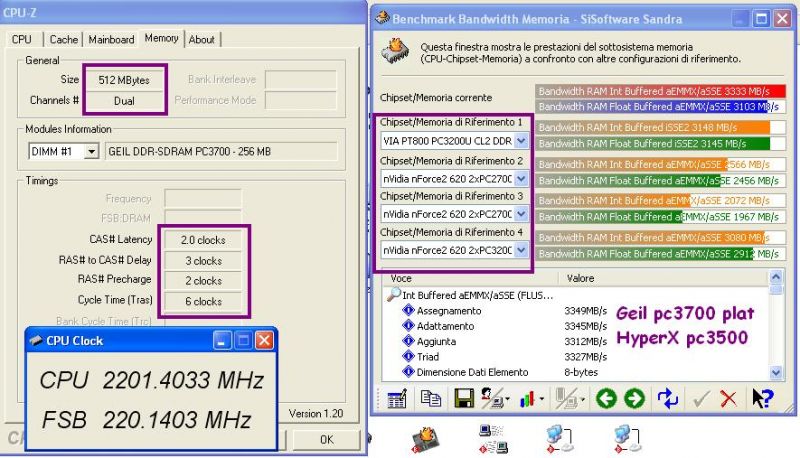The width and height of the screenshot is (800, 458).
Task: Open the two-computers network benchmark module icon
Action: point(493,439)
